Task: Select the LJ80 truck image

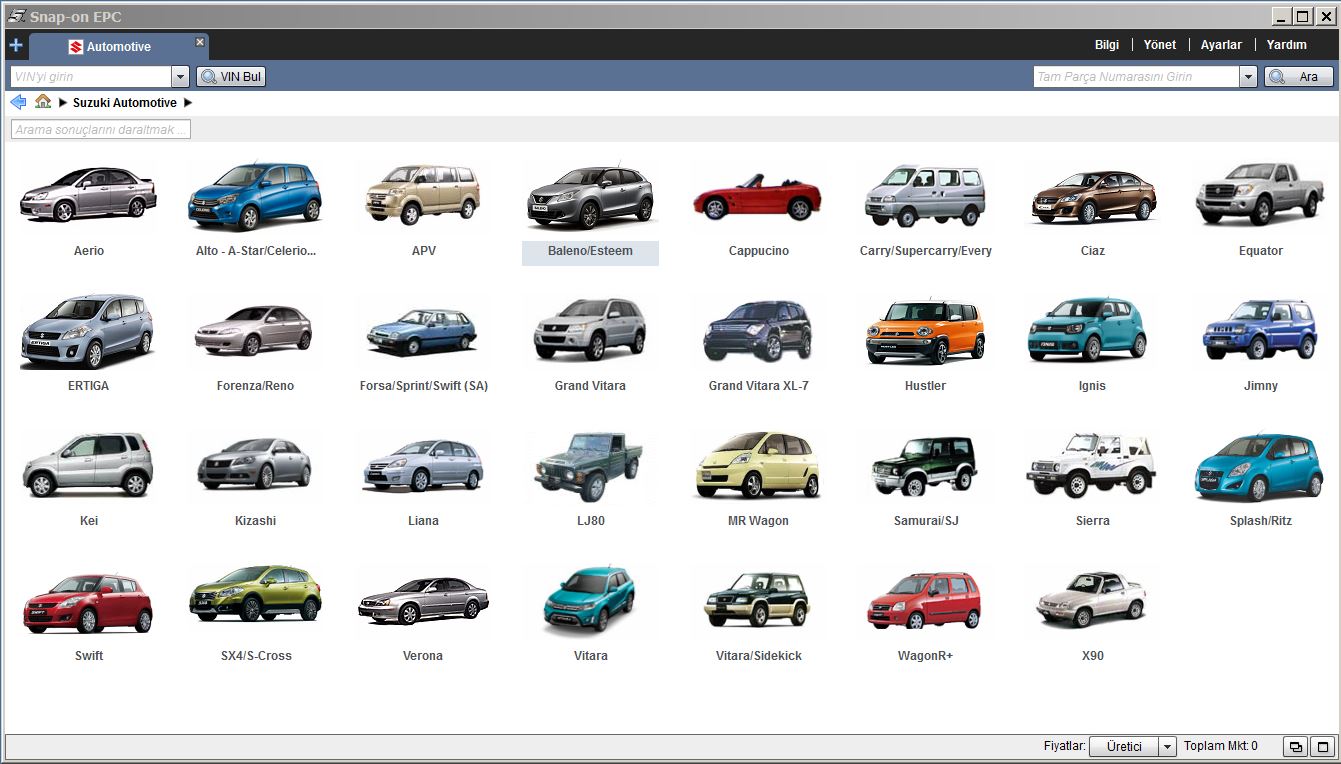Action: (590, 467)
